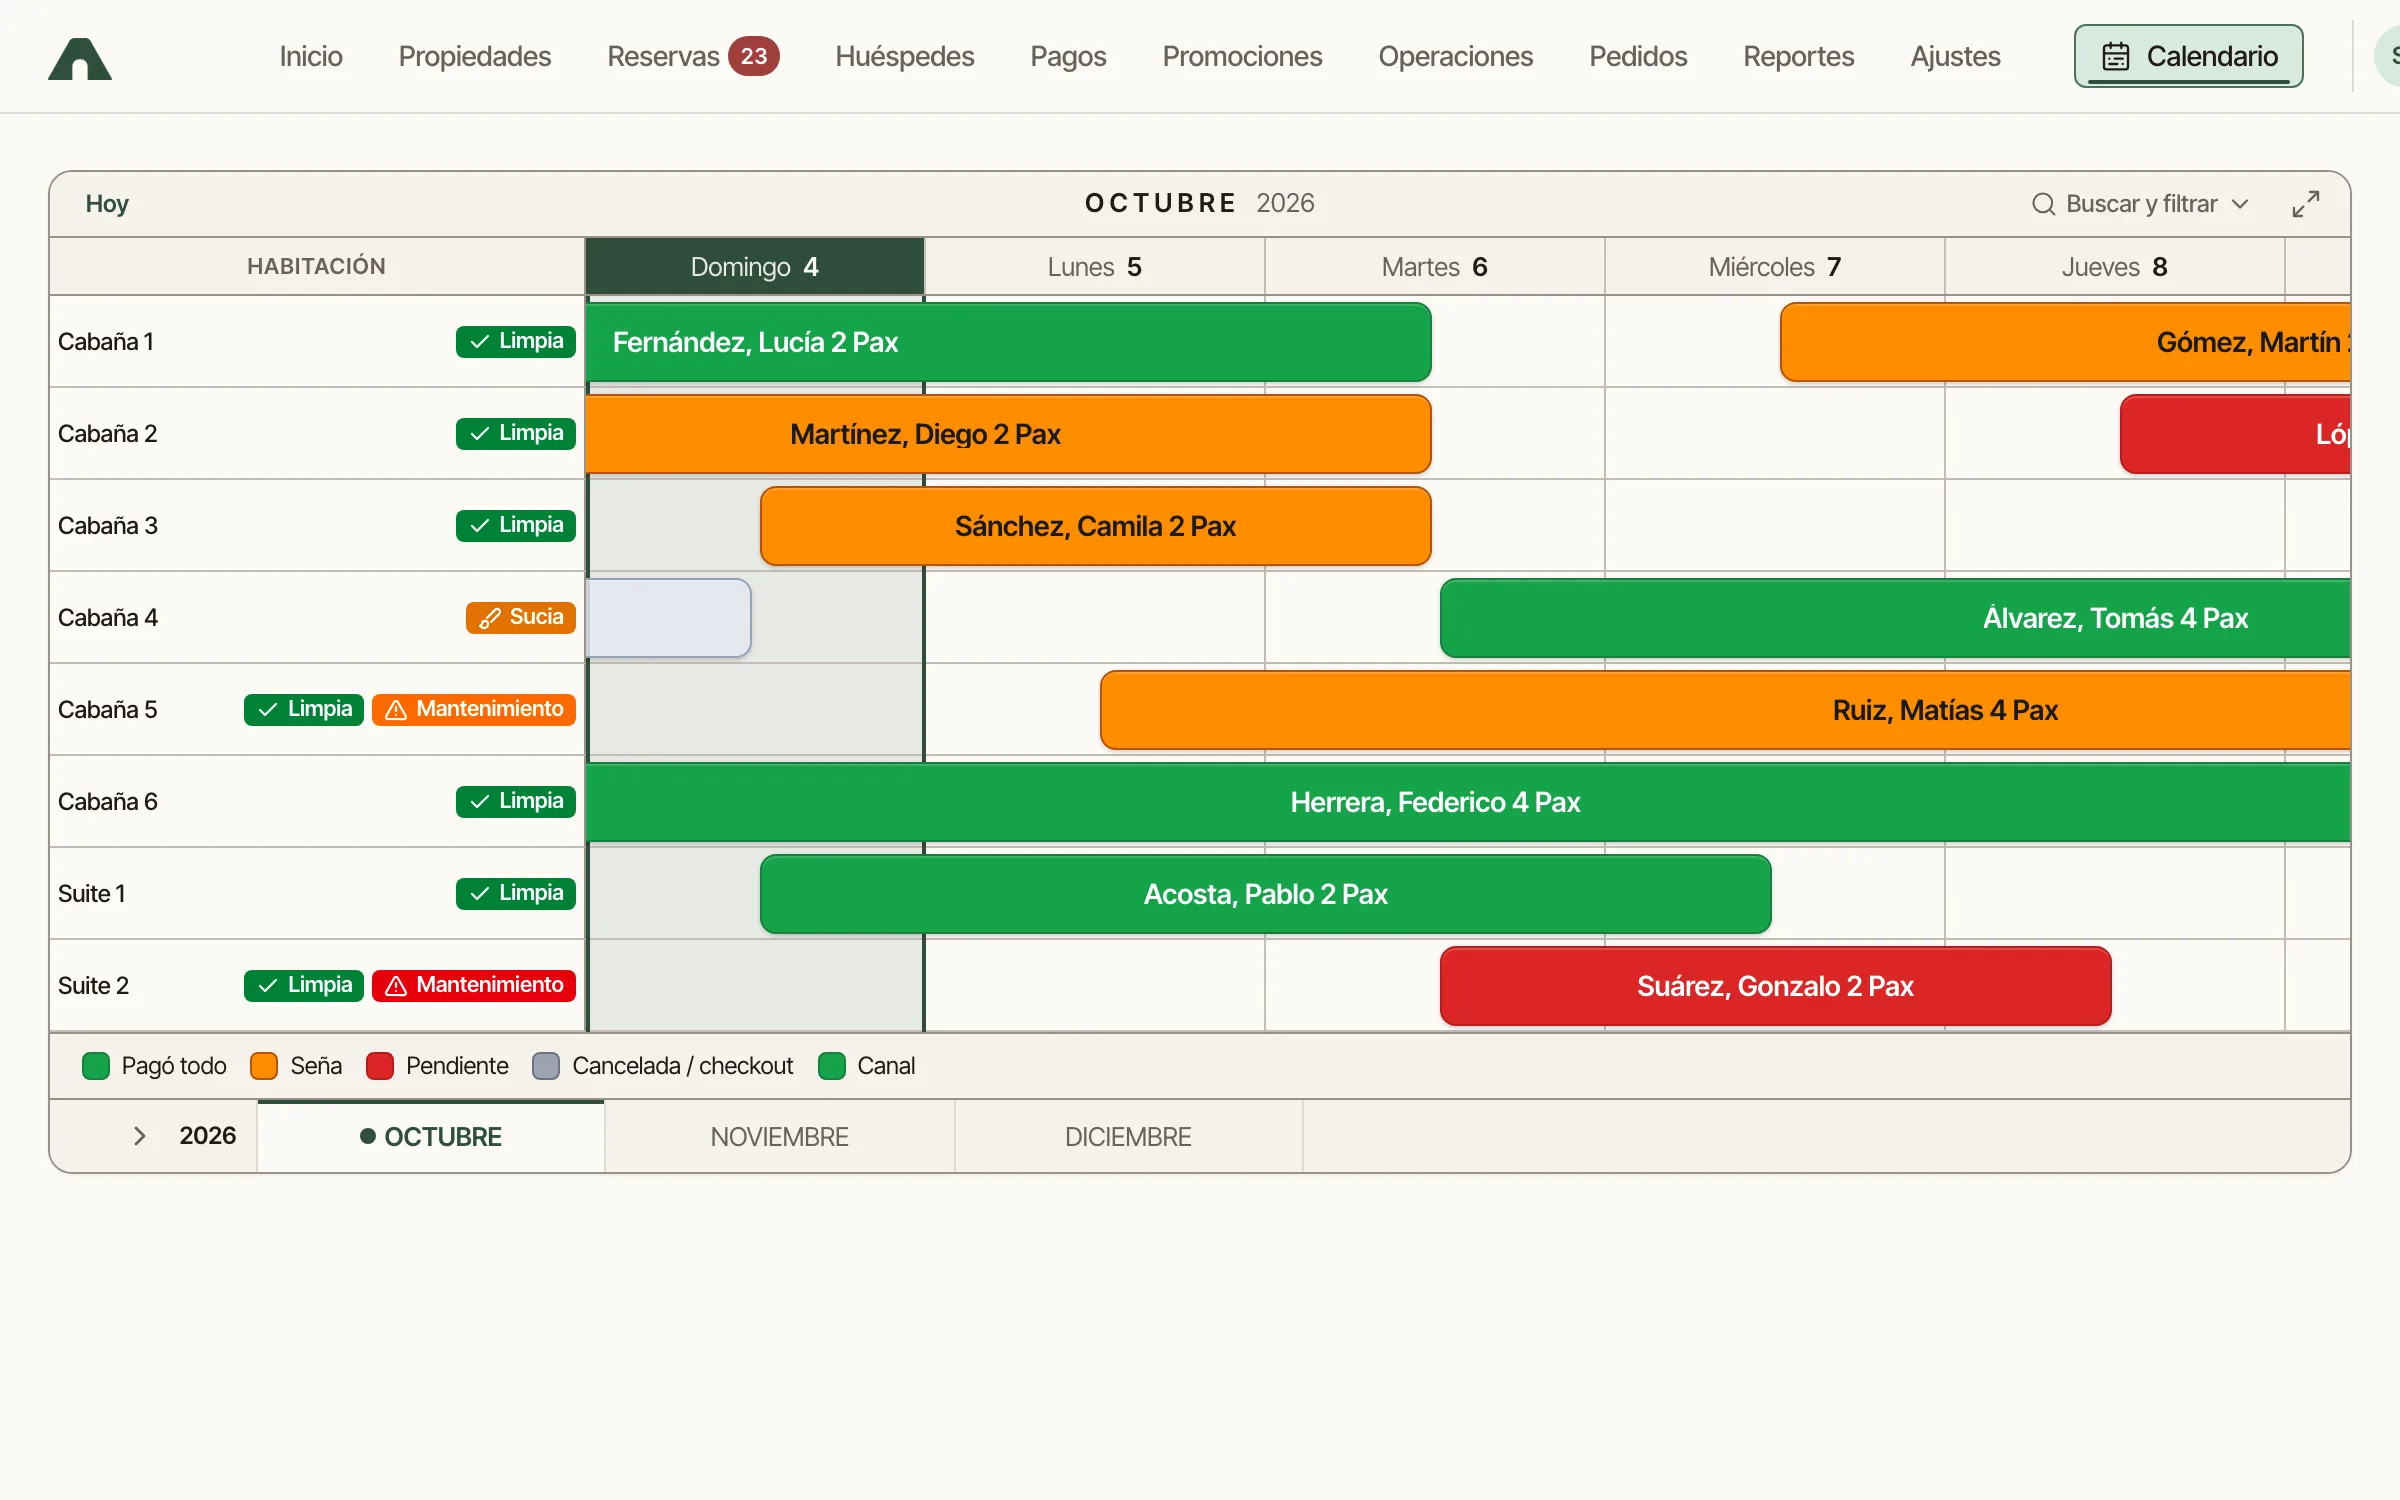2400x1500 pixels.
Task: Go to Inicio
Action: [311, 56]
